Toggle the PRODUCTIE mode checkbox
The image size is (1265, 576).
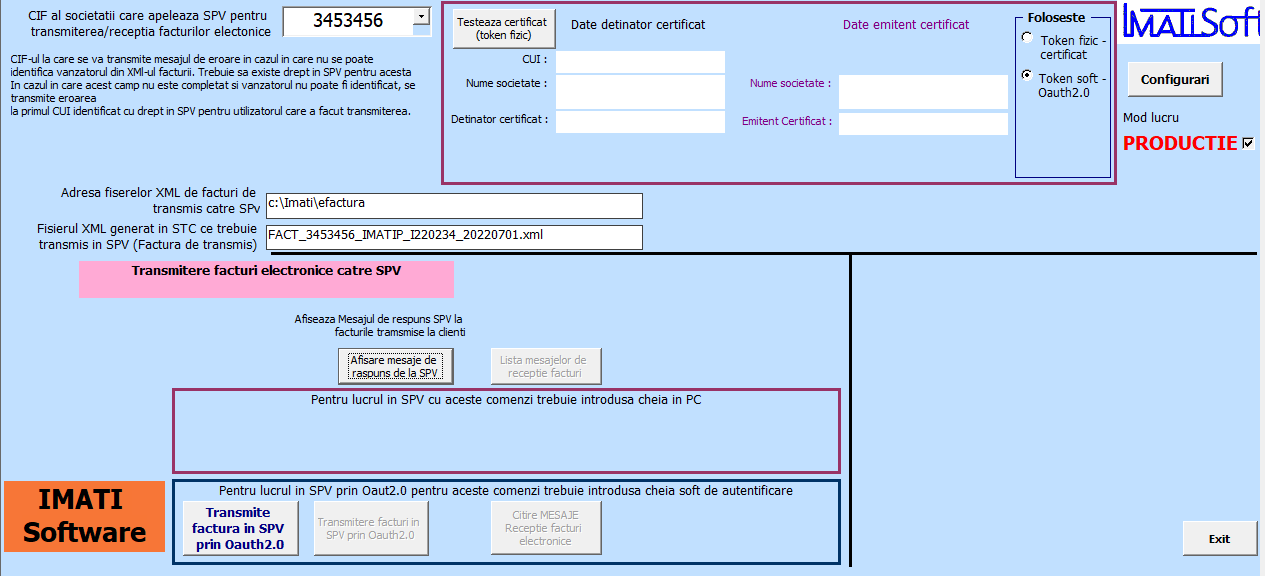tap(1248, 143)
